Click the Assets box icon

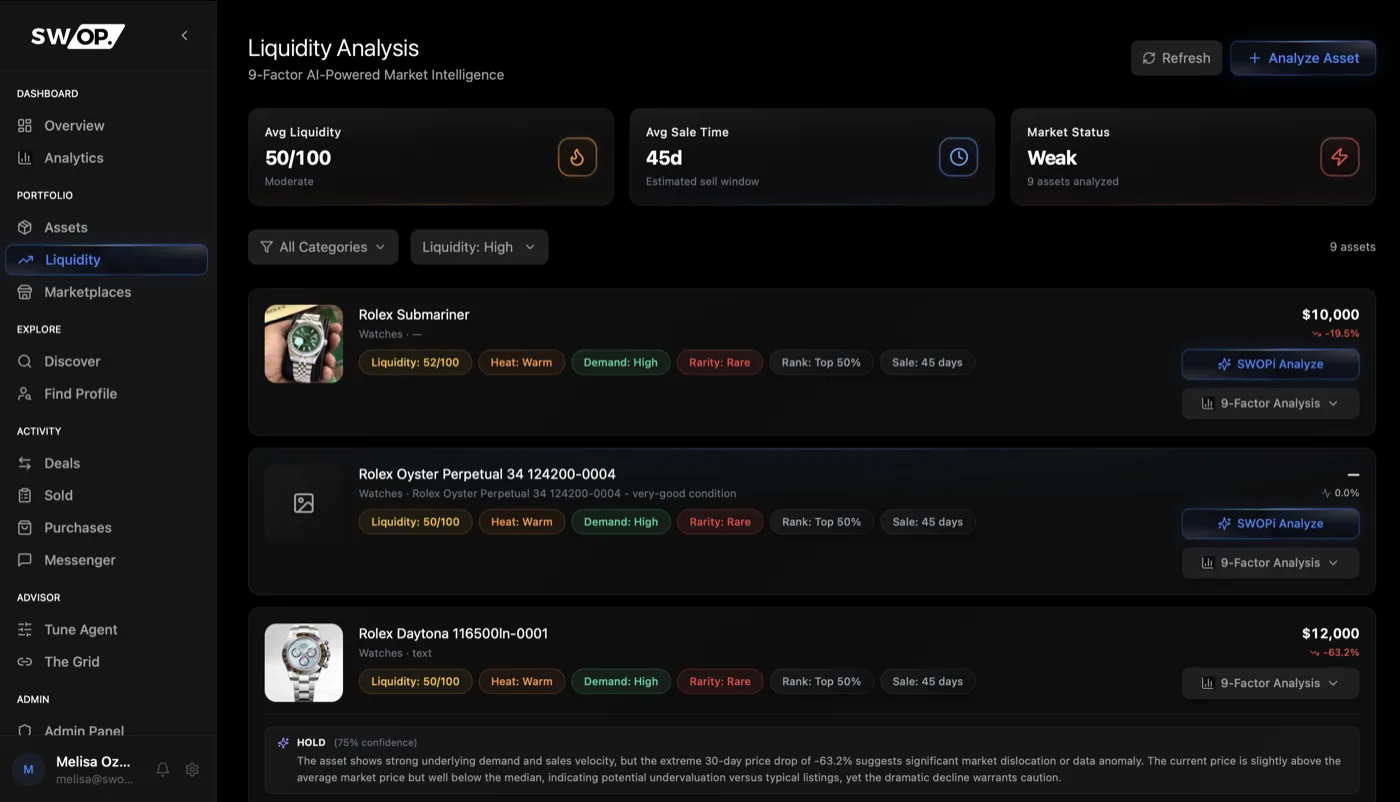[x=25, y=228]
